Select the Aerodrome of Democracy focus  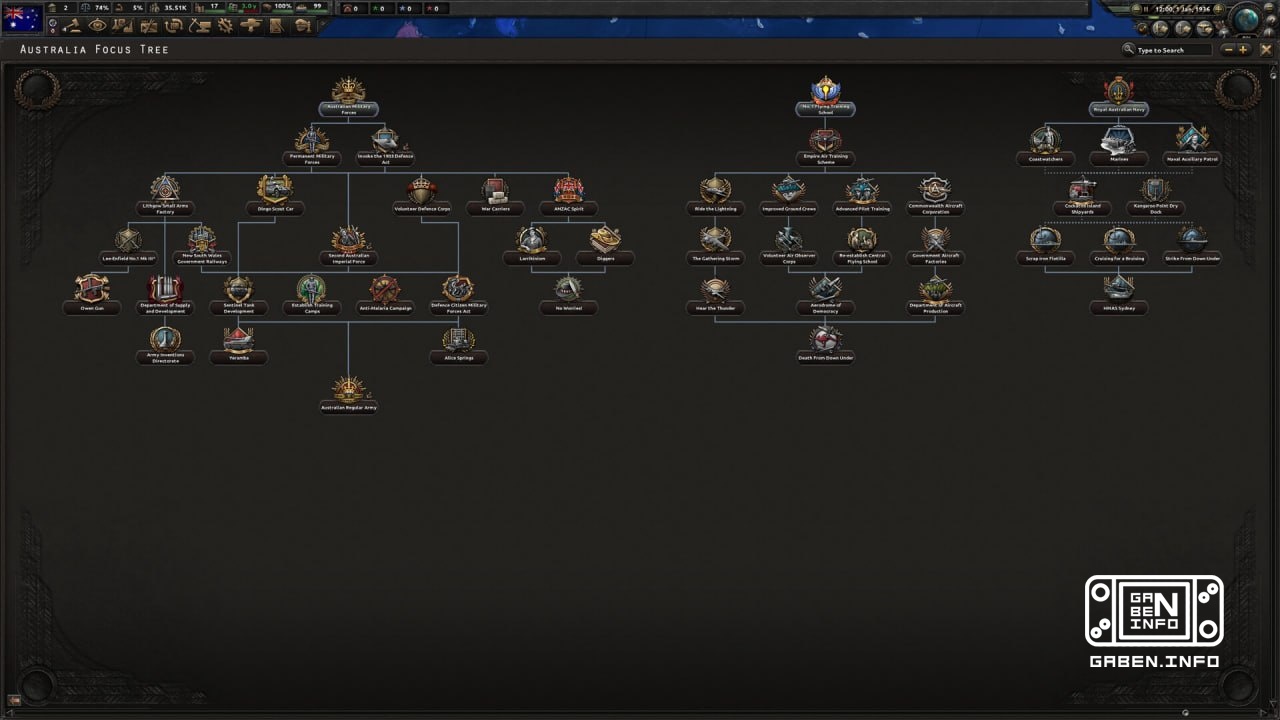pos(825,295)
